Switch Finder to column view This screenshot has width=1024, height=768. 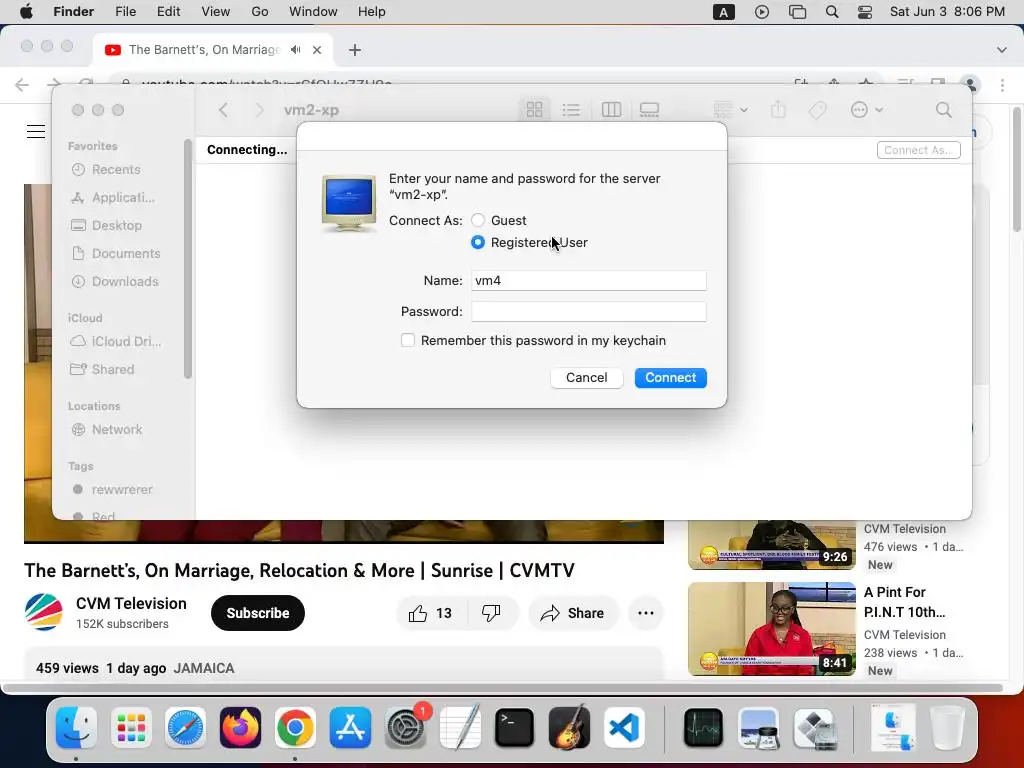(611, 110)
